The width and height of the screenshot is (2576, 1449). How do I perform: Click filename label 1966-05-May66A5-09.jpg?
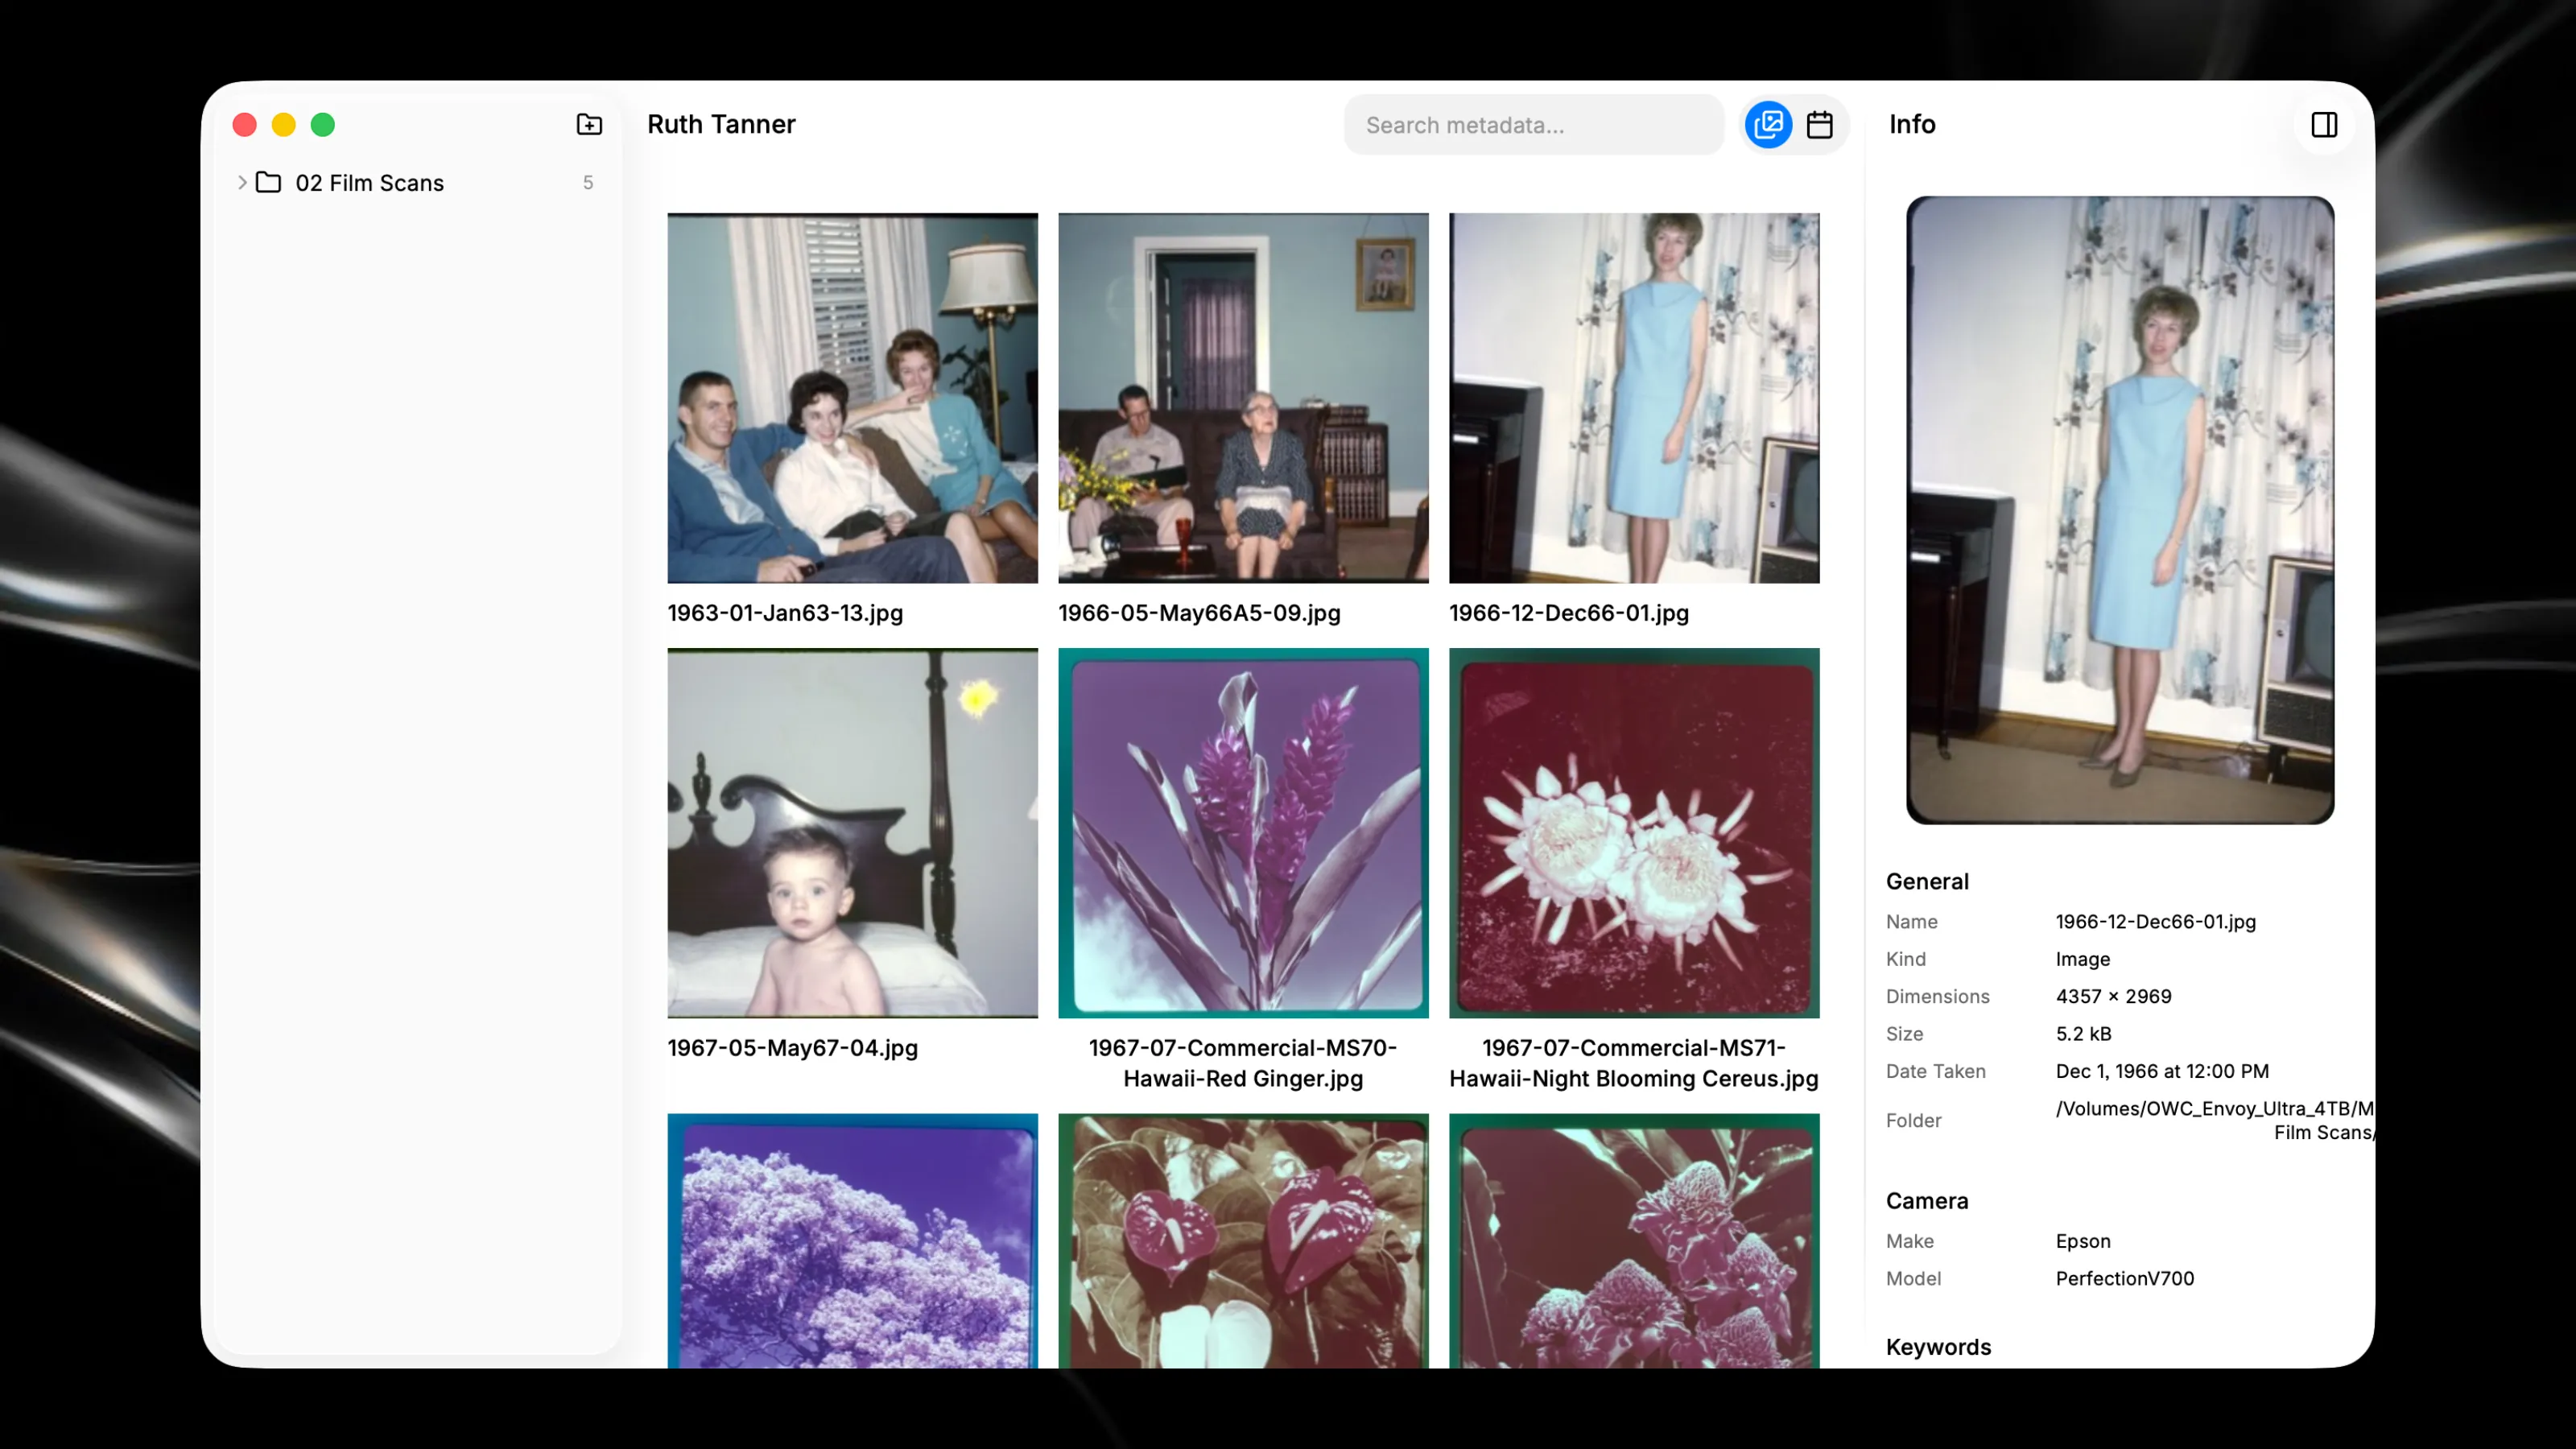[1199, 613]
